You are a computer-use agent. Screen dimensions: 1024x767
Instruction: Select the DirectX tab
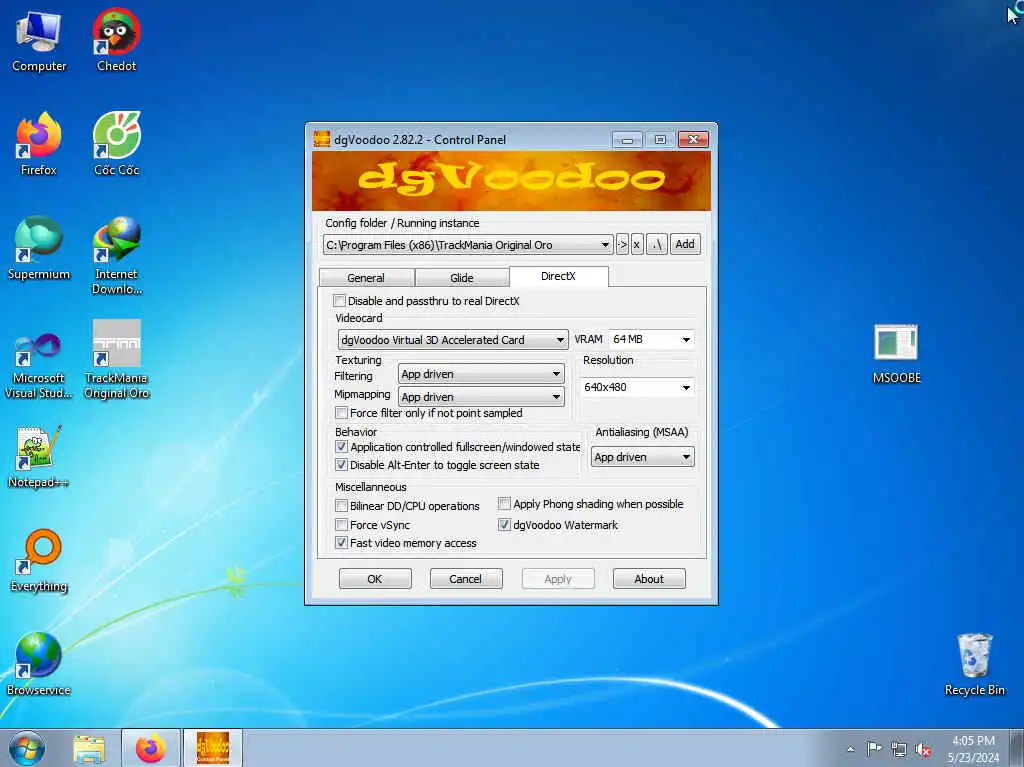pyautogui.click(x=558, y=276)
